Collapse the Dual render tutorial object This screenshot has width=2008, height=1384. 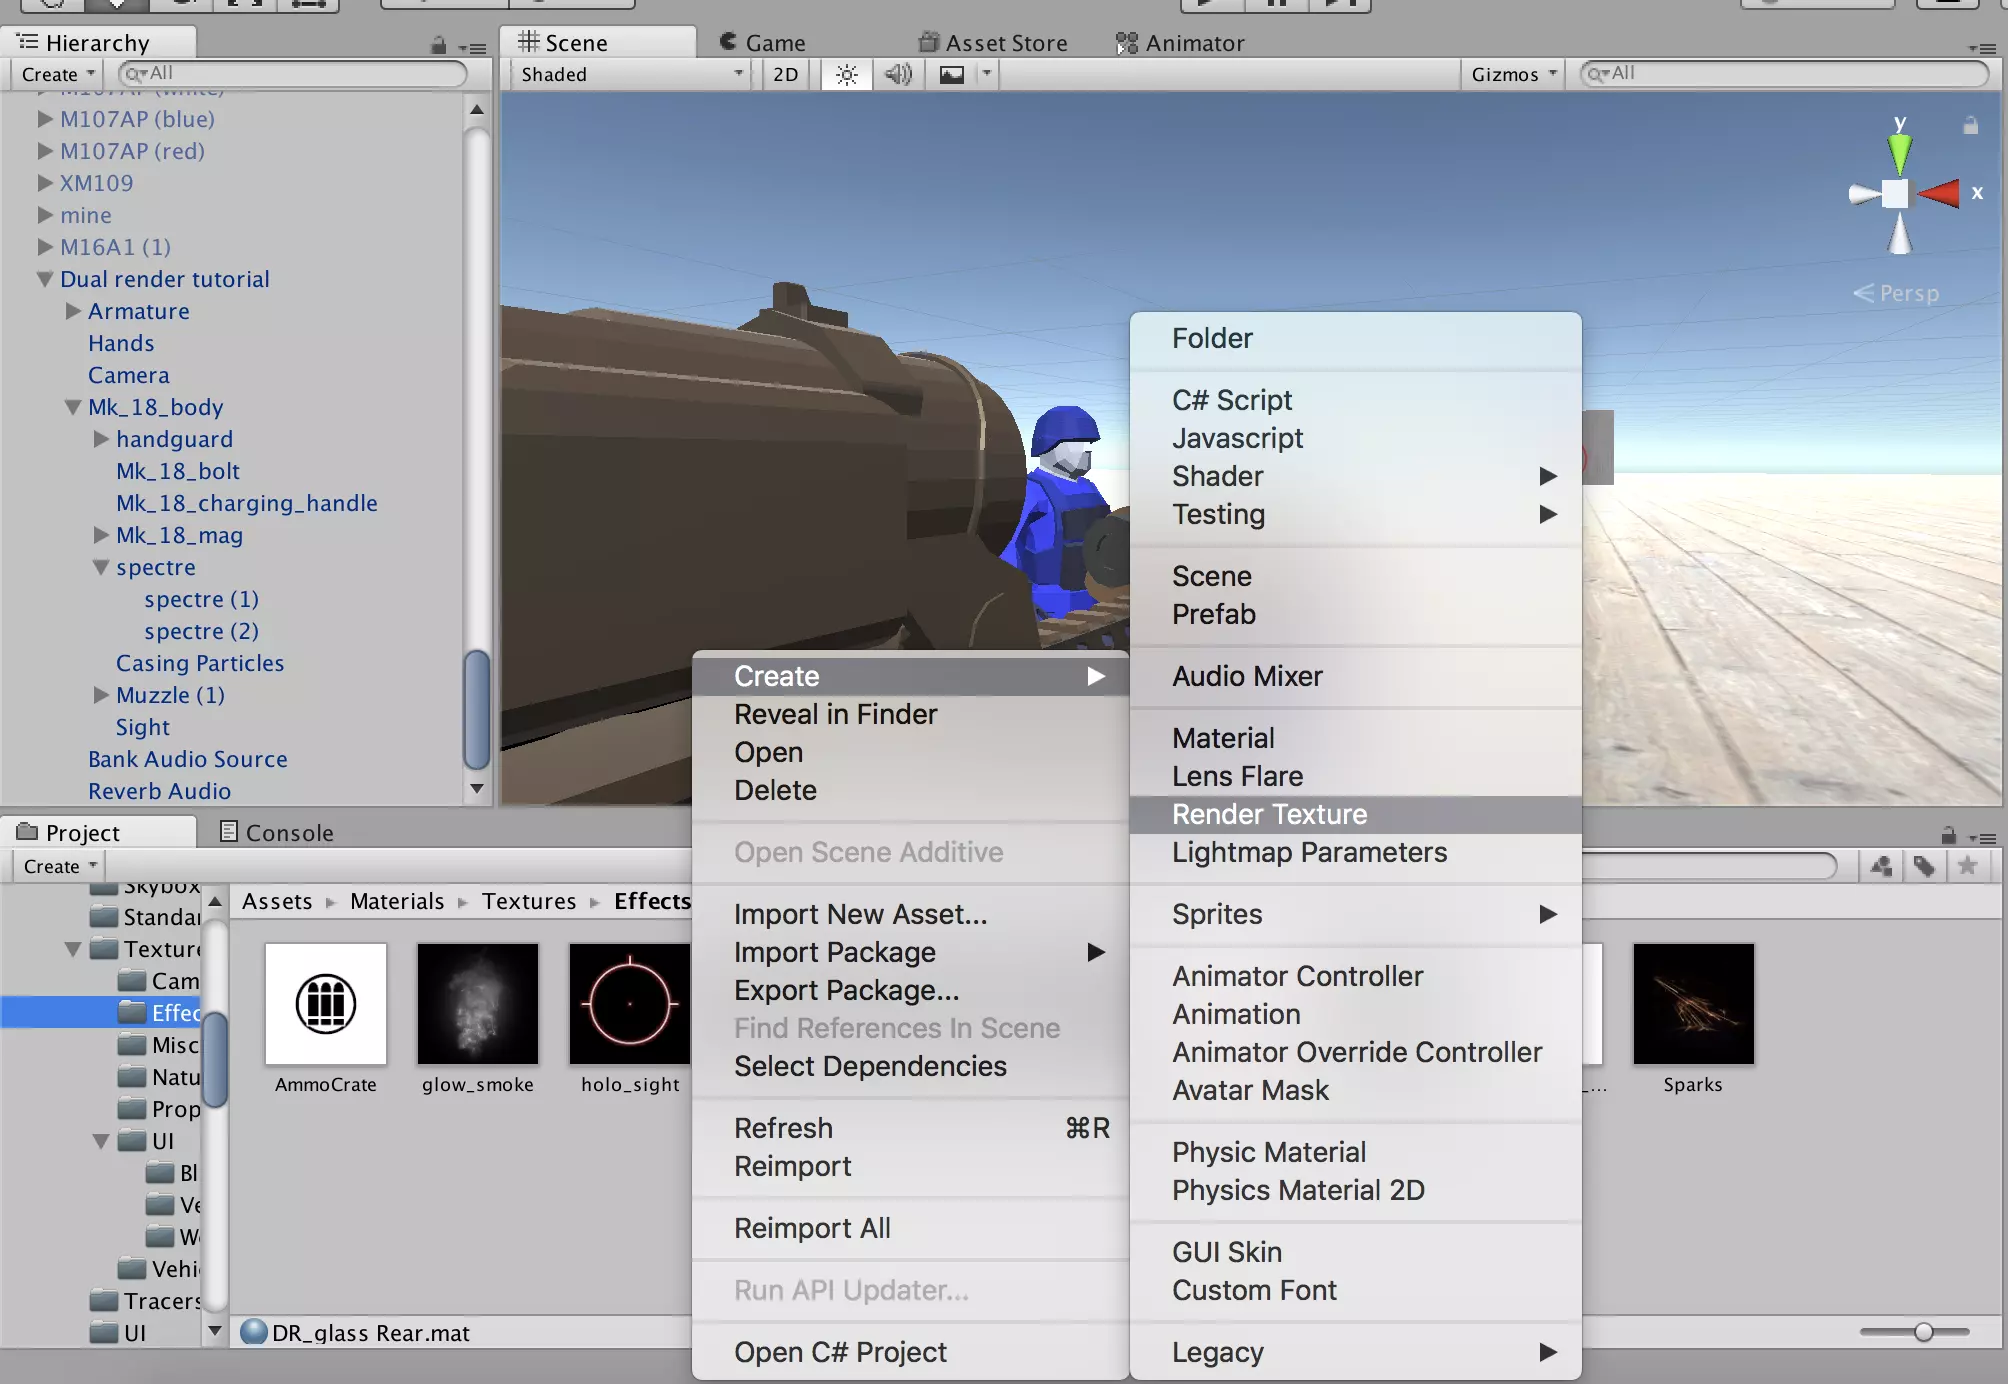(x=45, y=279)
